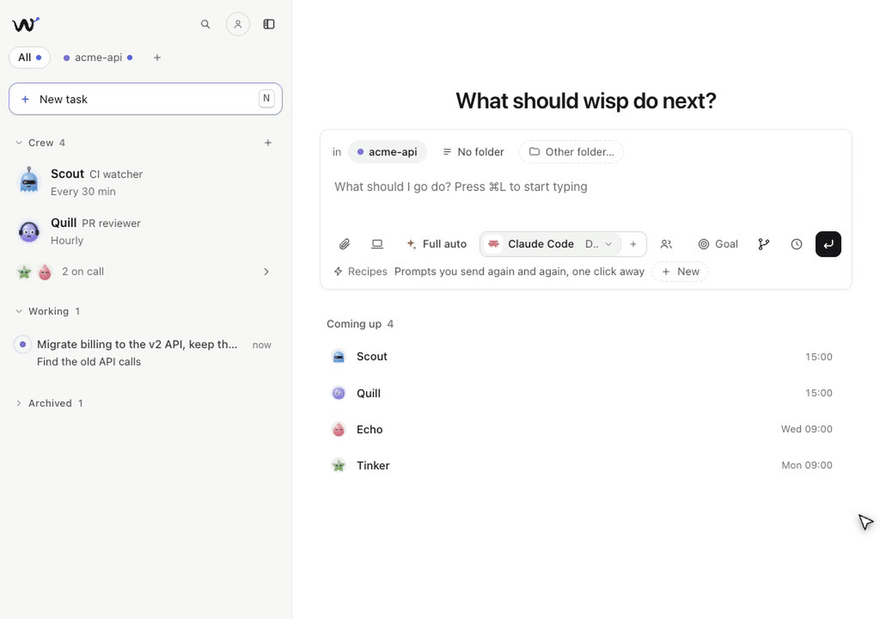880x619 pixels.
Task: Toggle Full auto mode
Action: point(436,244)
